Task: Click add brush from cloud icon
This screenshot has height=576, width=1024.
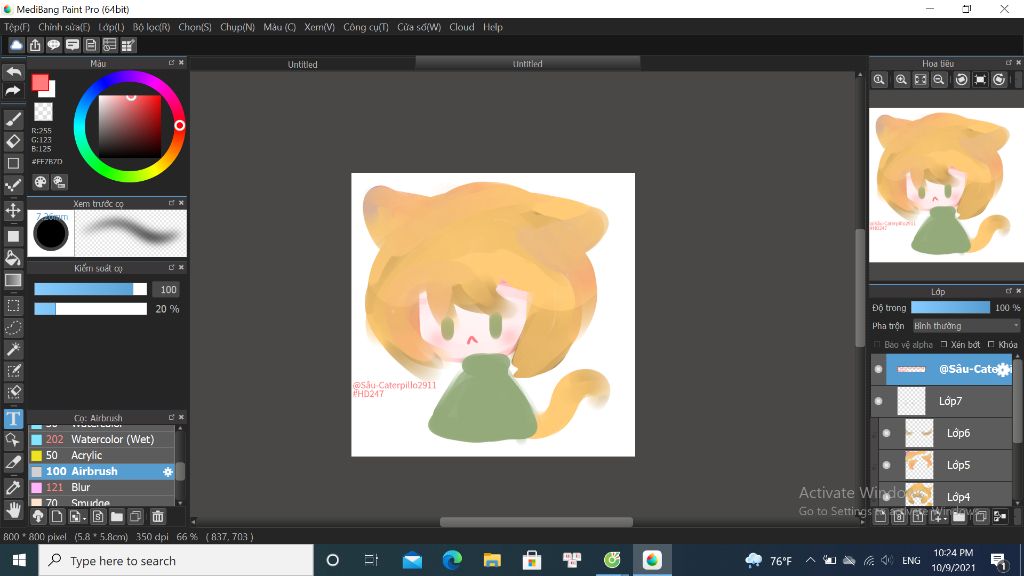Action: tap(39, 517)
